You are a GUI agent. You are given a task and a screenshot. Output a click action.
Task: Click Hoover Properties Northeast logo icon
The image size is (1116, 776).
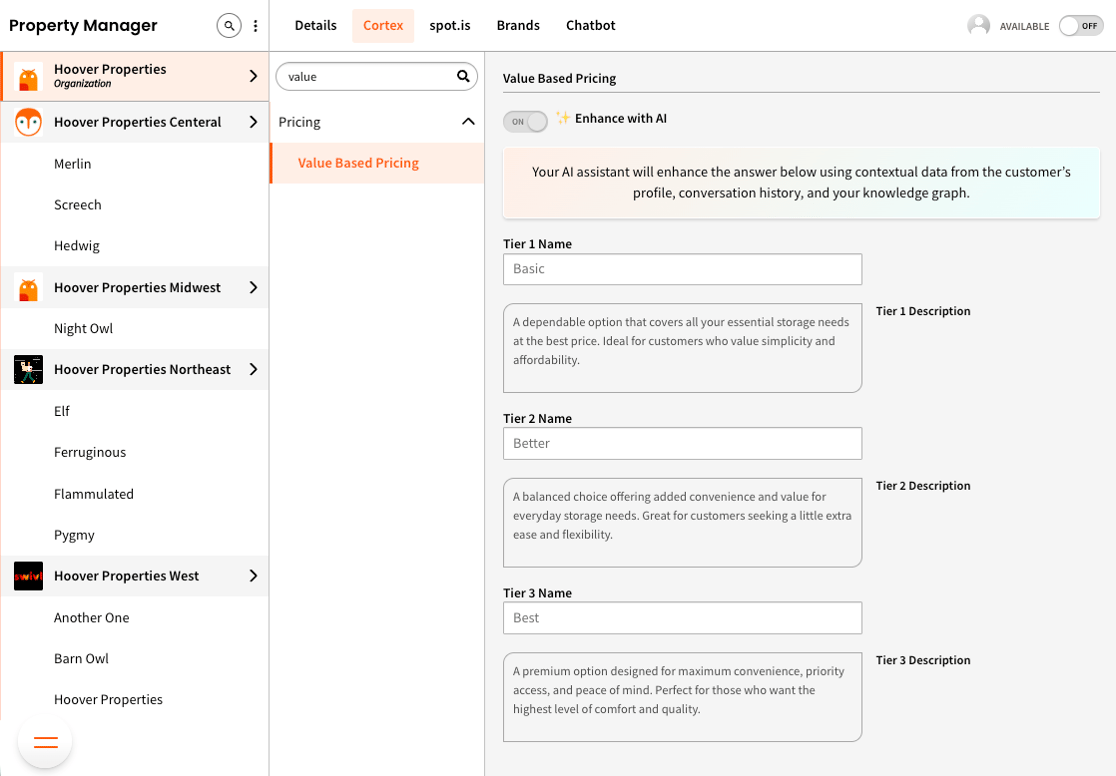28,370
